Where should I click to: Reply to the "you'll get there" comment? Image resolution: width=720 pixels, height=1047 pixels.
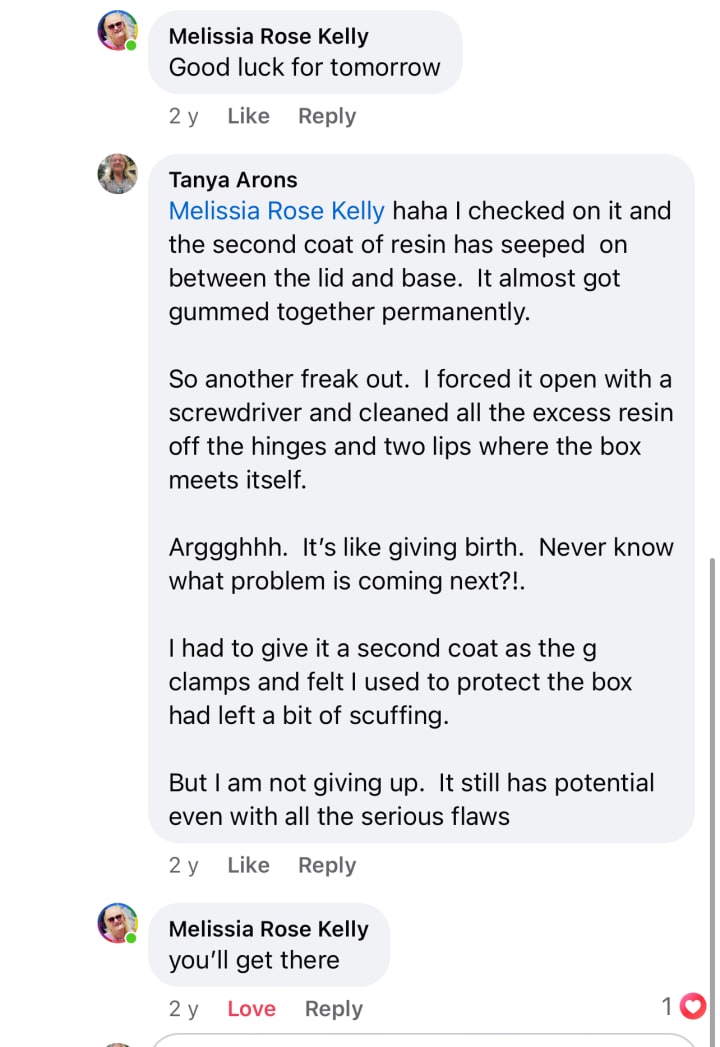click(334, 1009)
